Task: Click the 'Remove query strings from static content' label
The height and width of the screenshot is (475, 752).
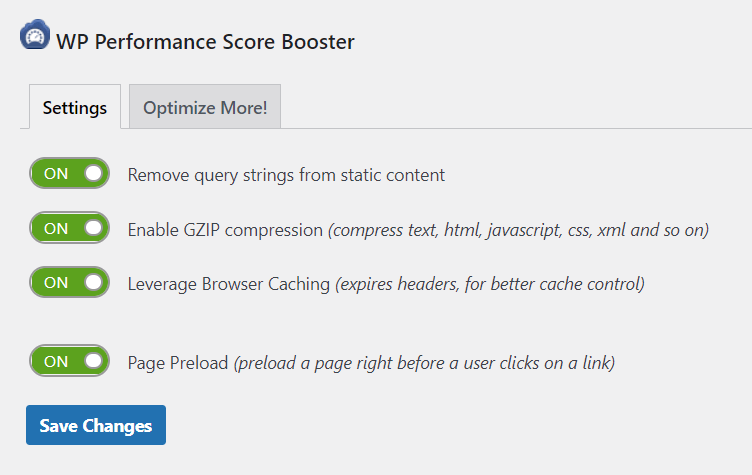Action: click(286, 175)
